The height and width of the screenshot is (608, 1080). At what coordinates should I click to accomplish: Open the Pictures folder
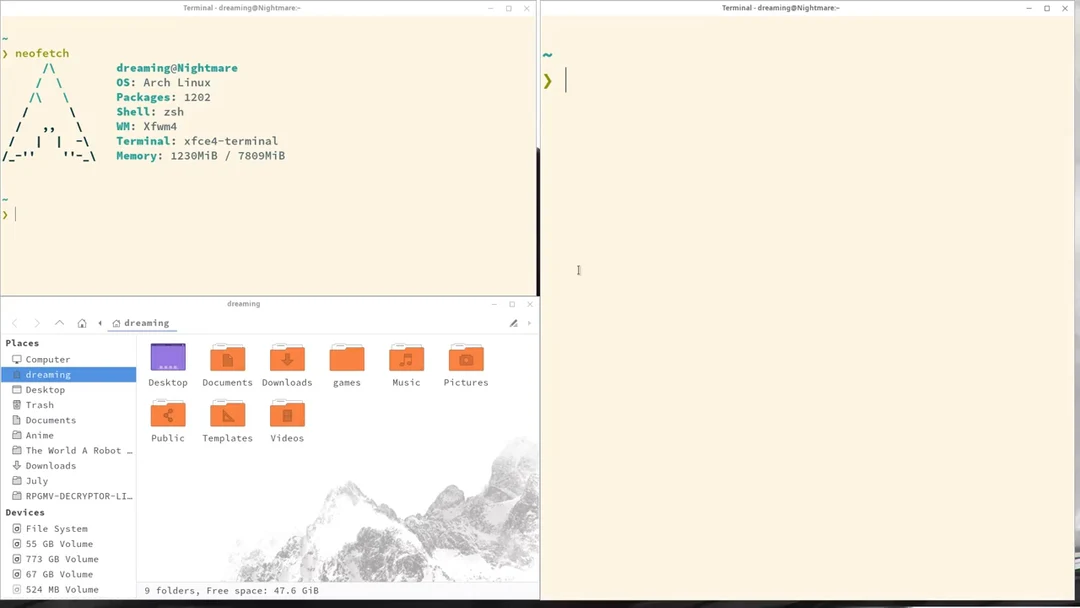click(465, 360)
